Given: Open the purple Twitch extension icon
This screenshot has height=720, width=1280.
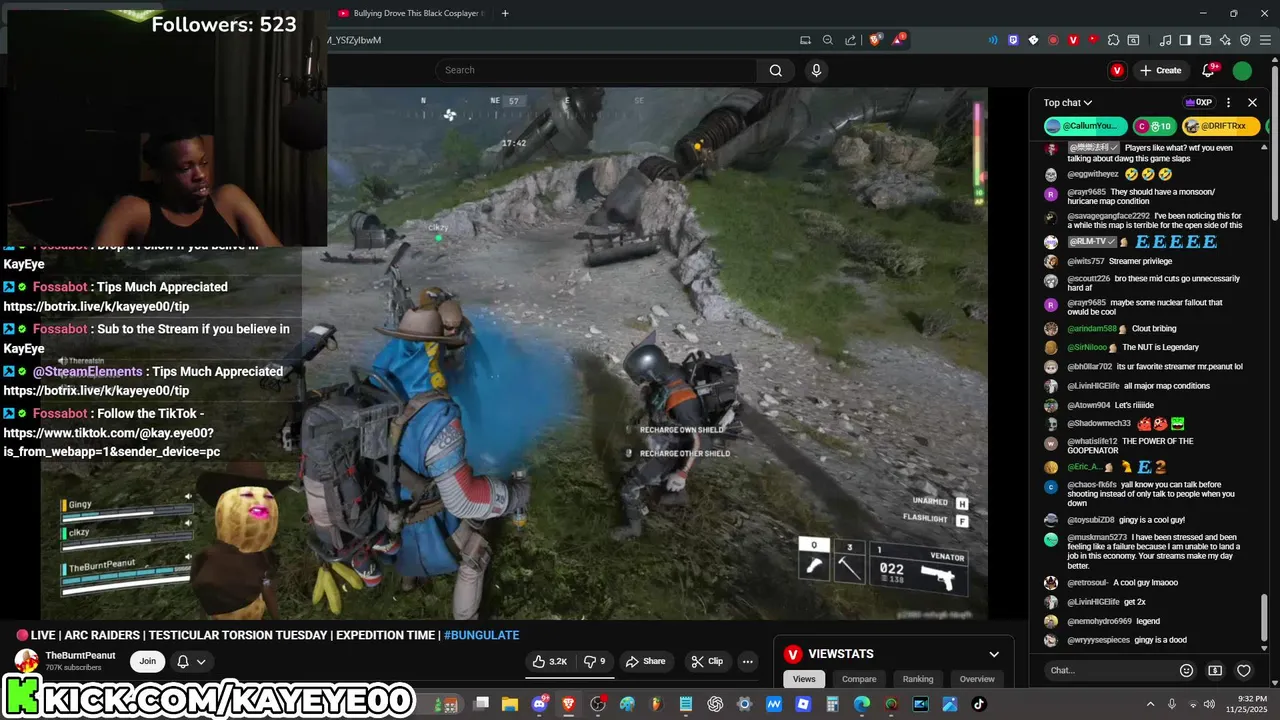Looking at the screenshot, I should point(1013,40).
